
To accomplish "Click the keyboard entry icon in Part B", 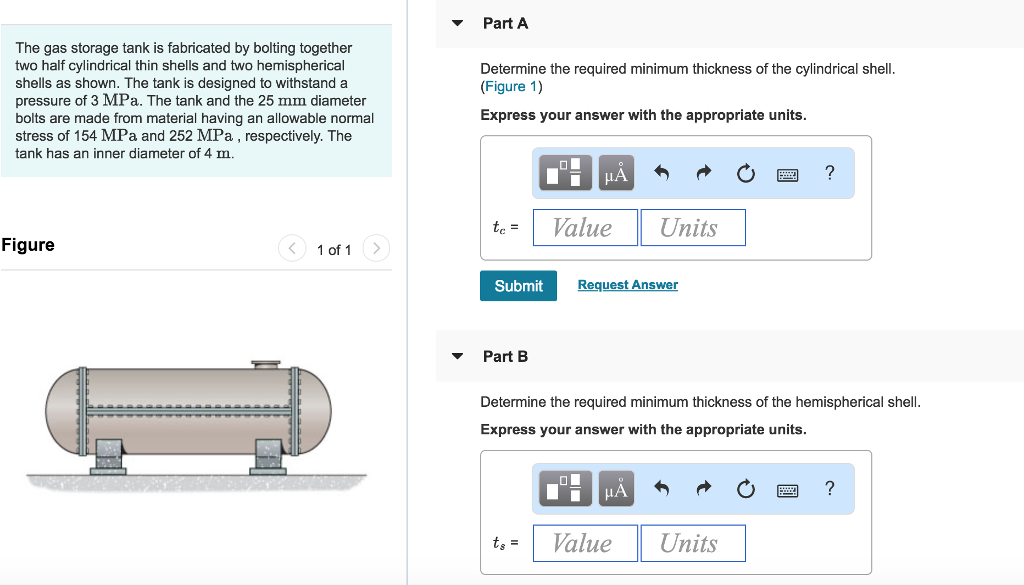I will pyautogui.click(x=787, y=490).
